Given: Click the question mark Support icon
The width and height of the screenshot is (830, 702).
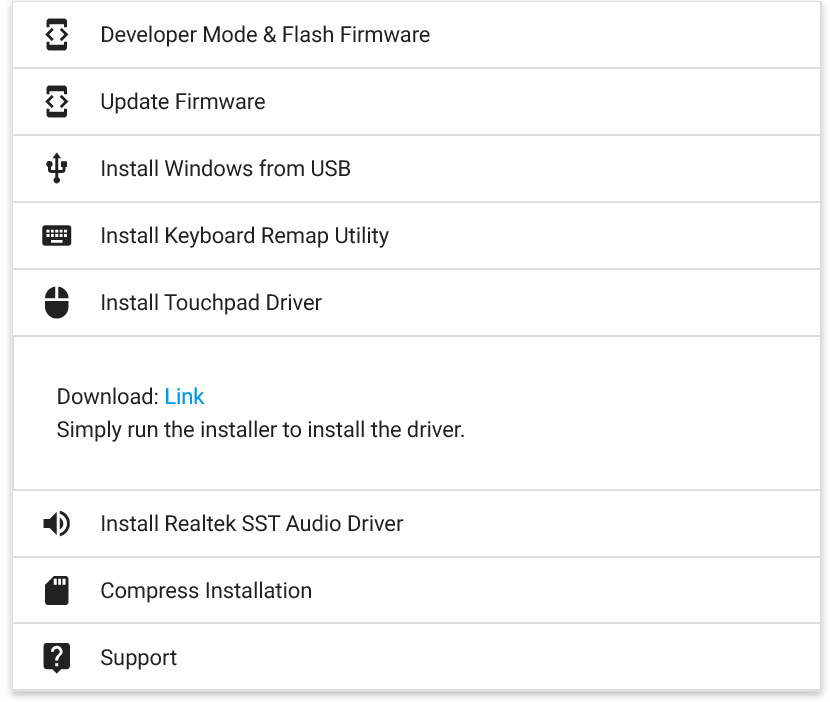Looking at the screenshot, I should (57, 657).
